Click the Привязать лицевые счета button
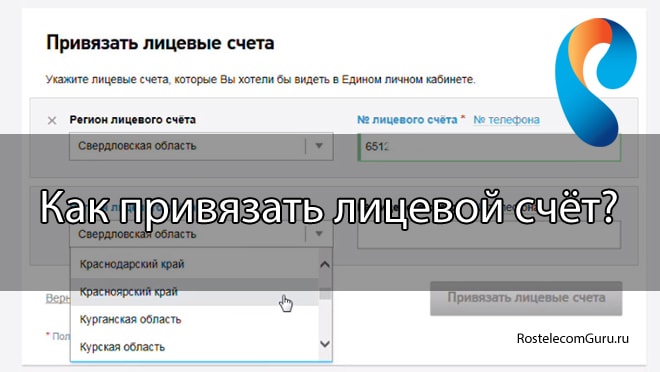Viewport: 660px width, 372px height. click(x=526, y=298)
